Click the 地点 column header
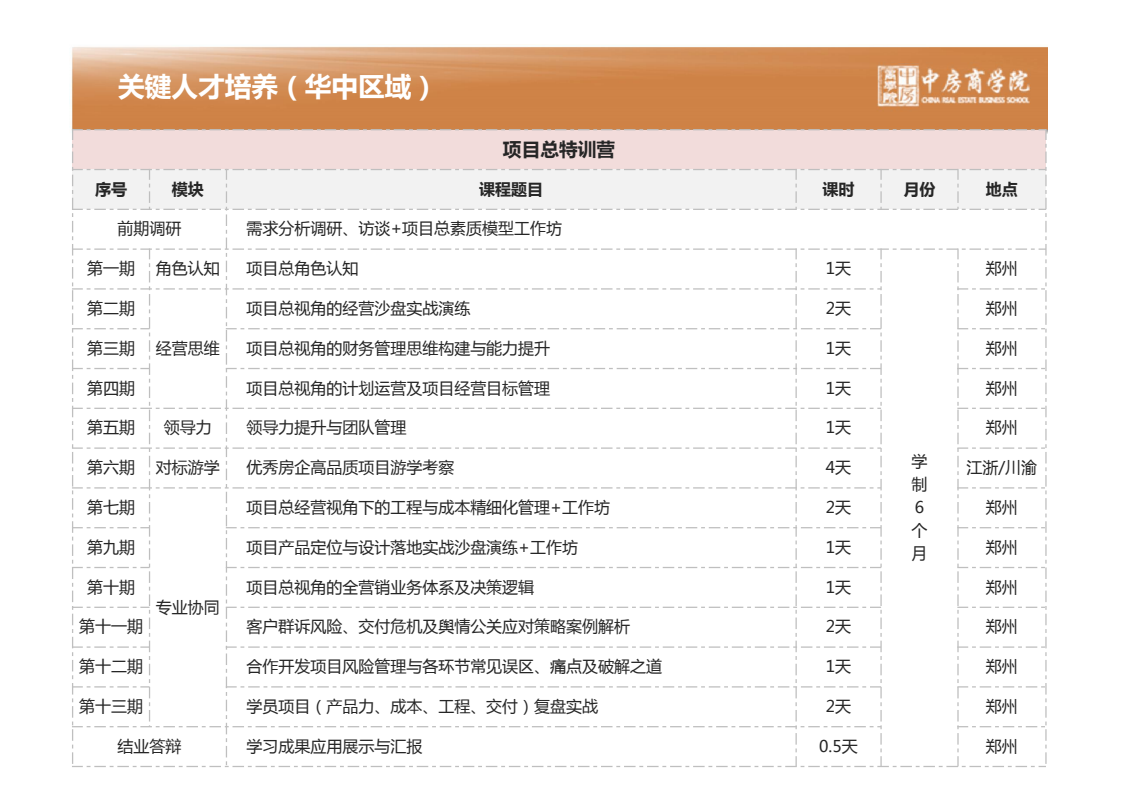The height and width of the screenshot is (789, 1121). 1001,189
